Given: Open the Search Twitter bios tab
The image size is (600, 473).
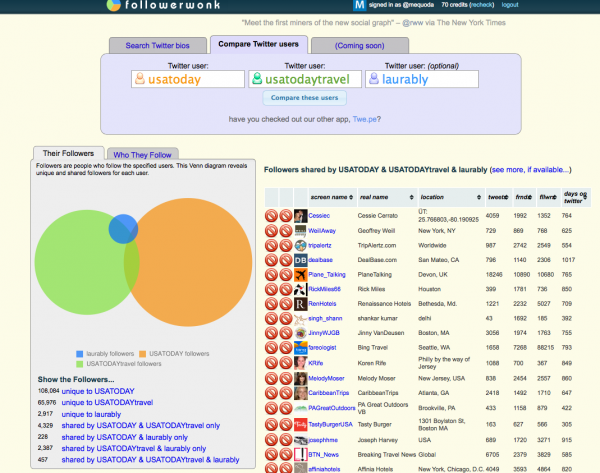Looking at the screenshot, I should [158, 46].
